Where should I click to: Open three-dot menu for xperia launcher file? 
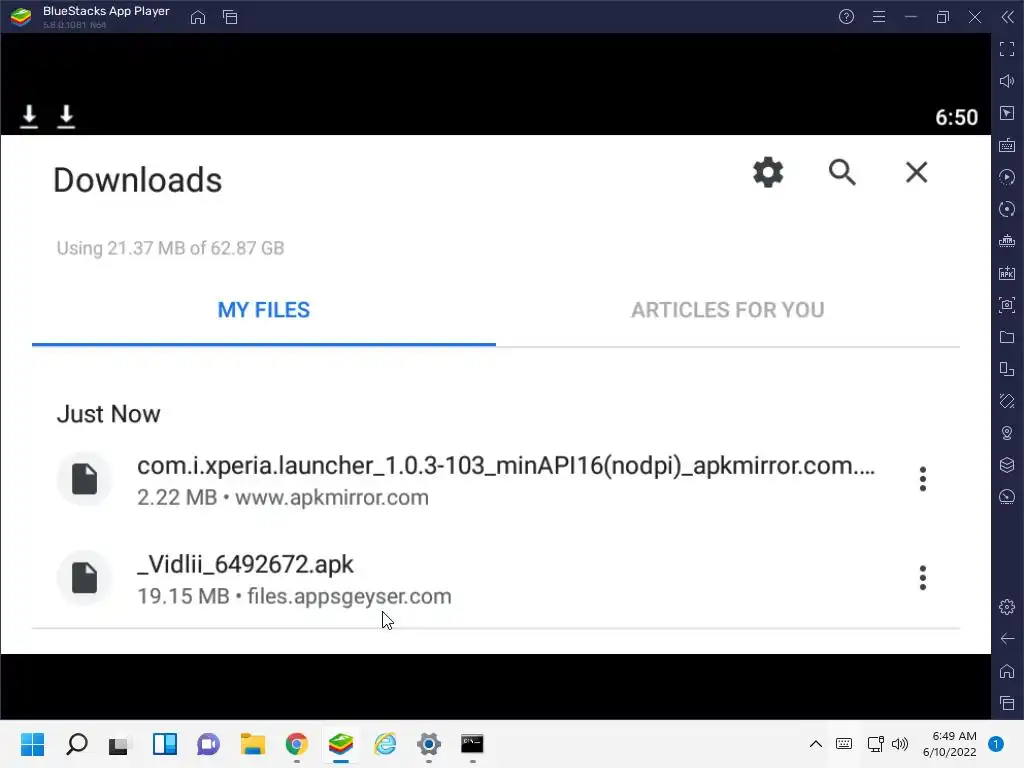(x=922, y=479)
